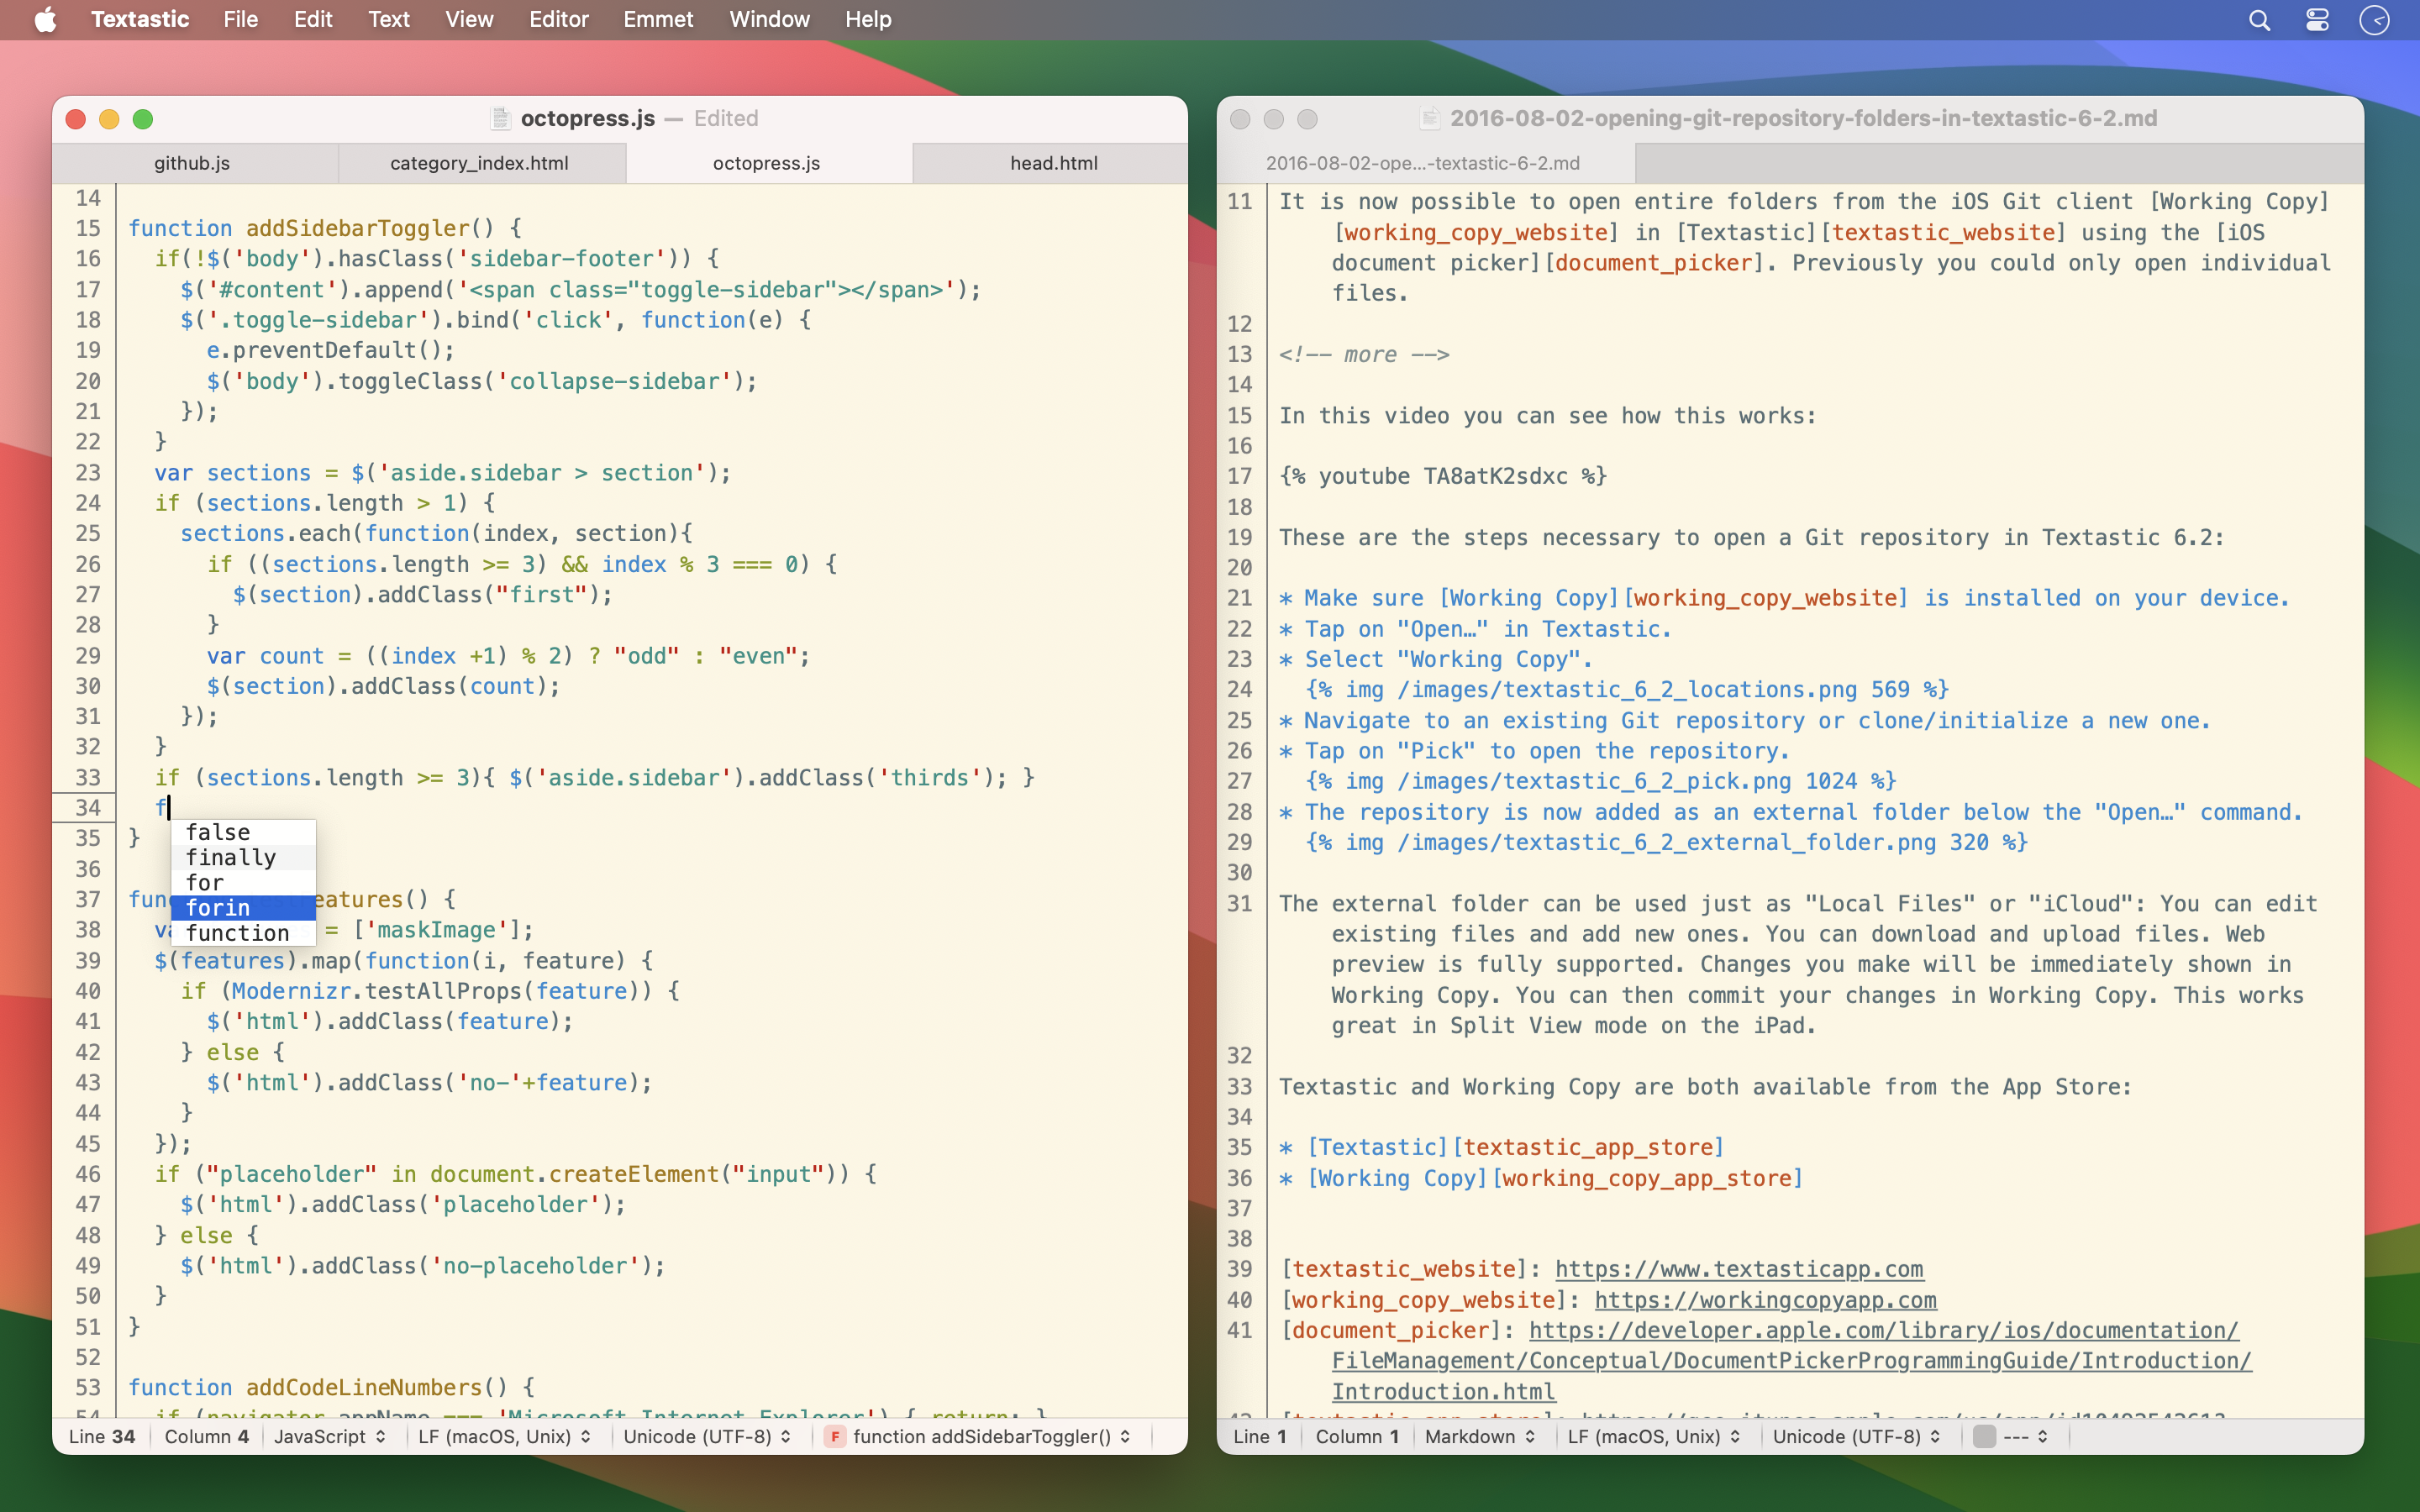Open Spotlight search in menu bar

coord(2259,20)
